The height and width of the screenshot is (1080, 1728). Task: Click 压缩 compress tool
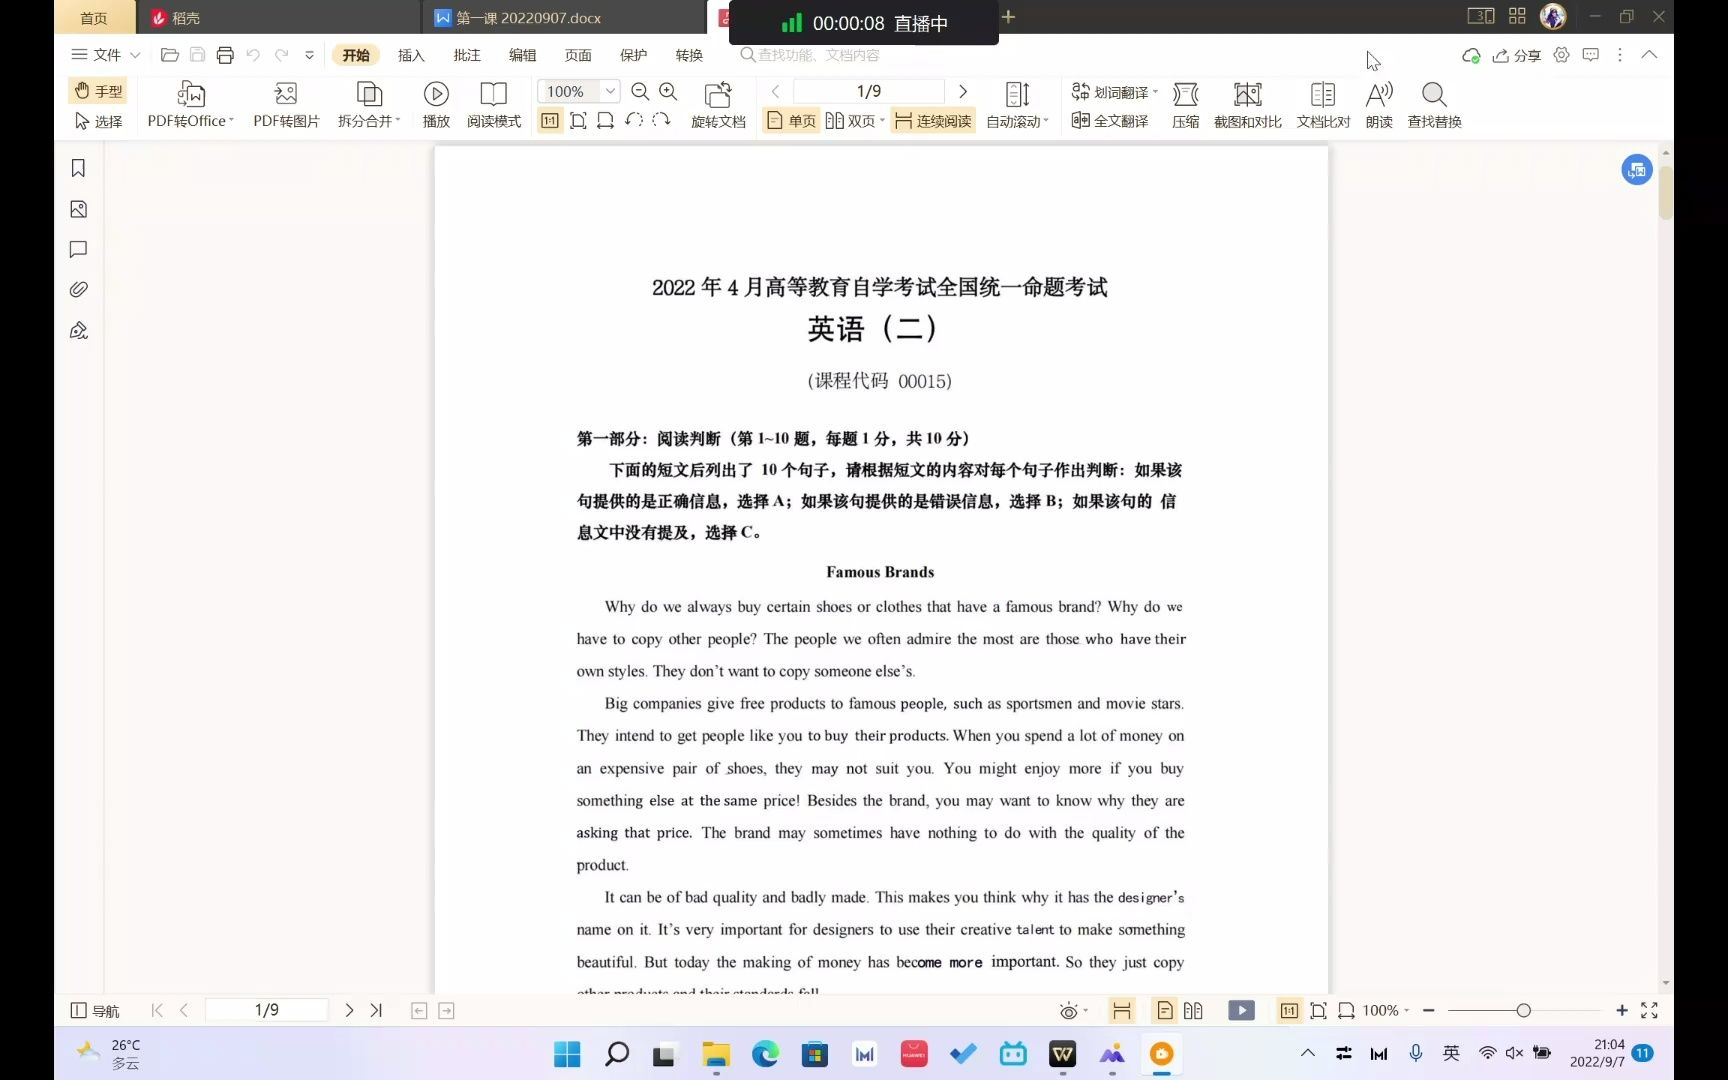(1186, 105)
